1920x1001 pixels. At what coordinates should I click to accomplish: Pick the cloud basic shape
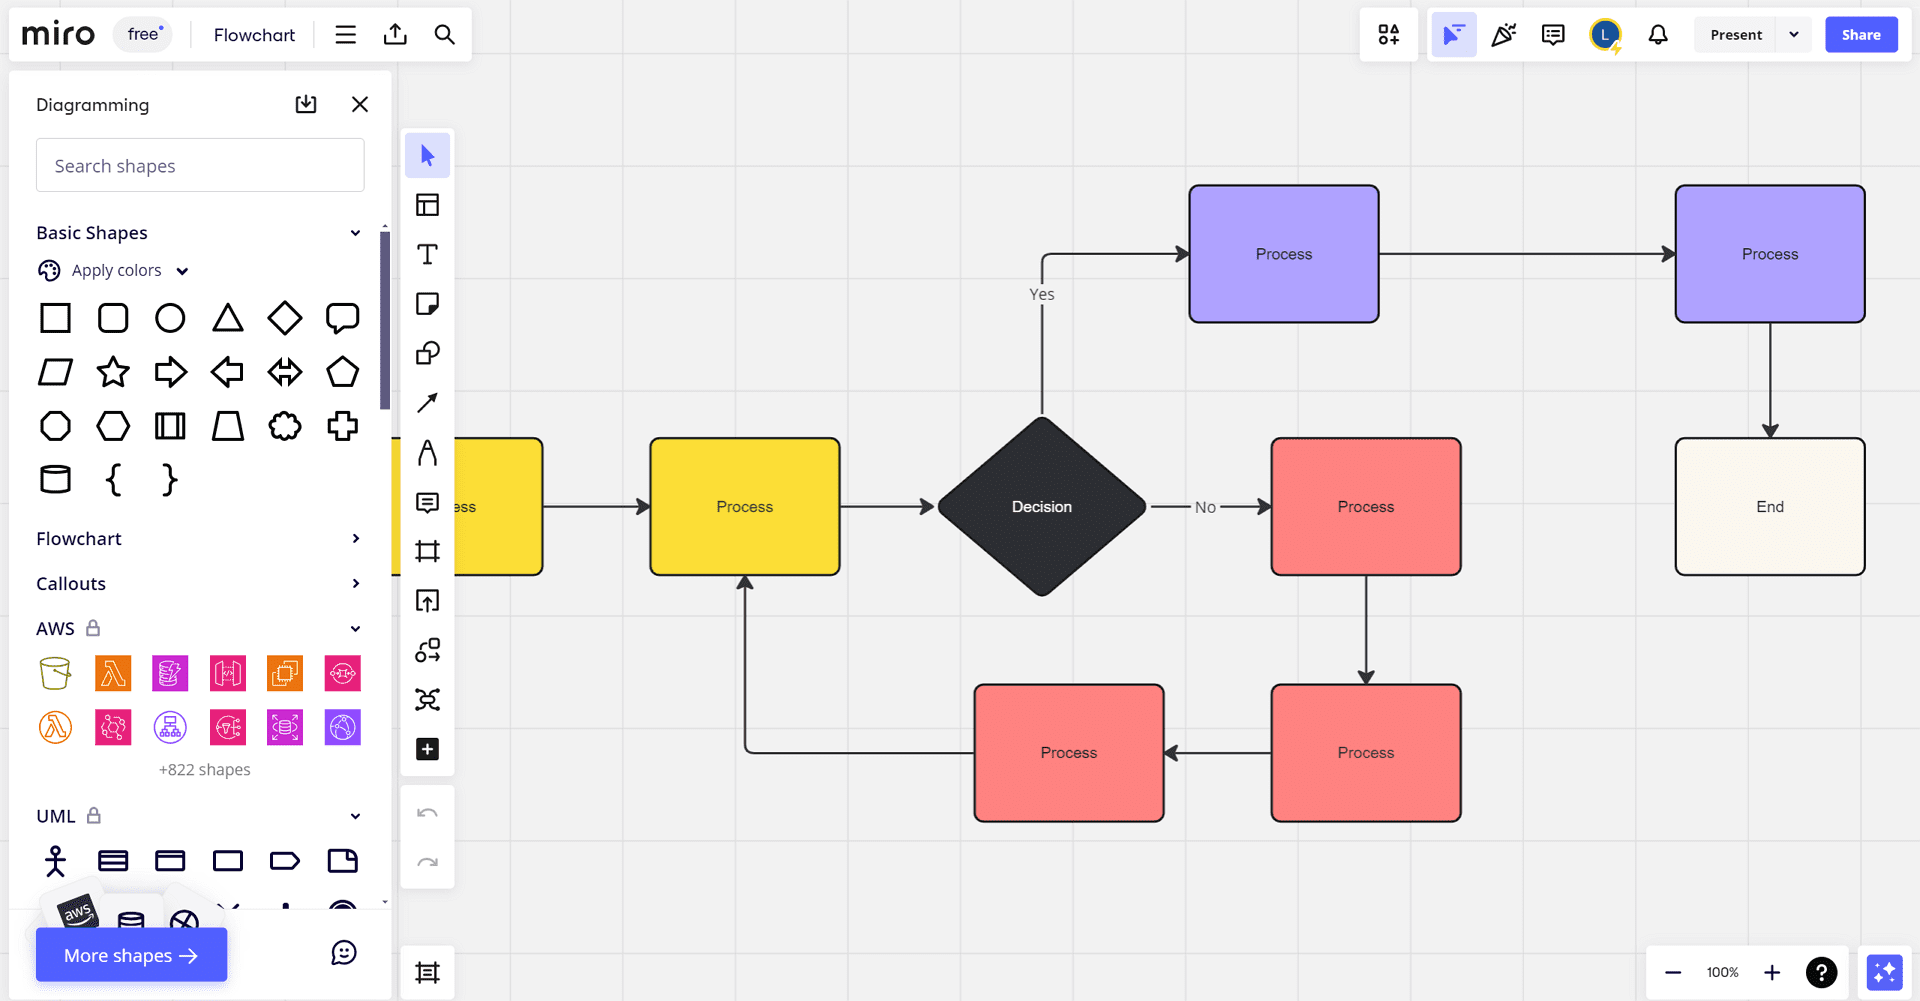[x=285, y=426]
